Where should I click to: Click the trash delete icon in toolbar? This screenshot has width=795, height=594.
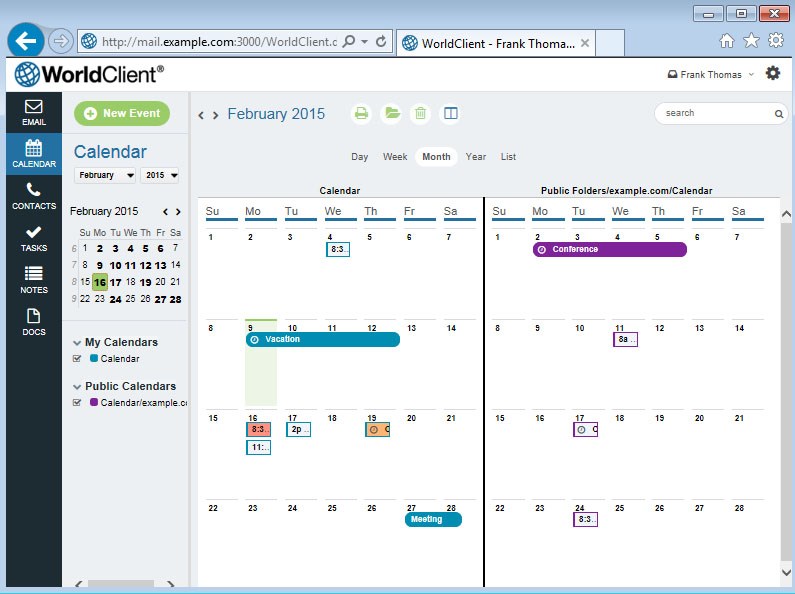click(x=420, y=113)
